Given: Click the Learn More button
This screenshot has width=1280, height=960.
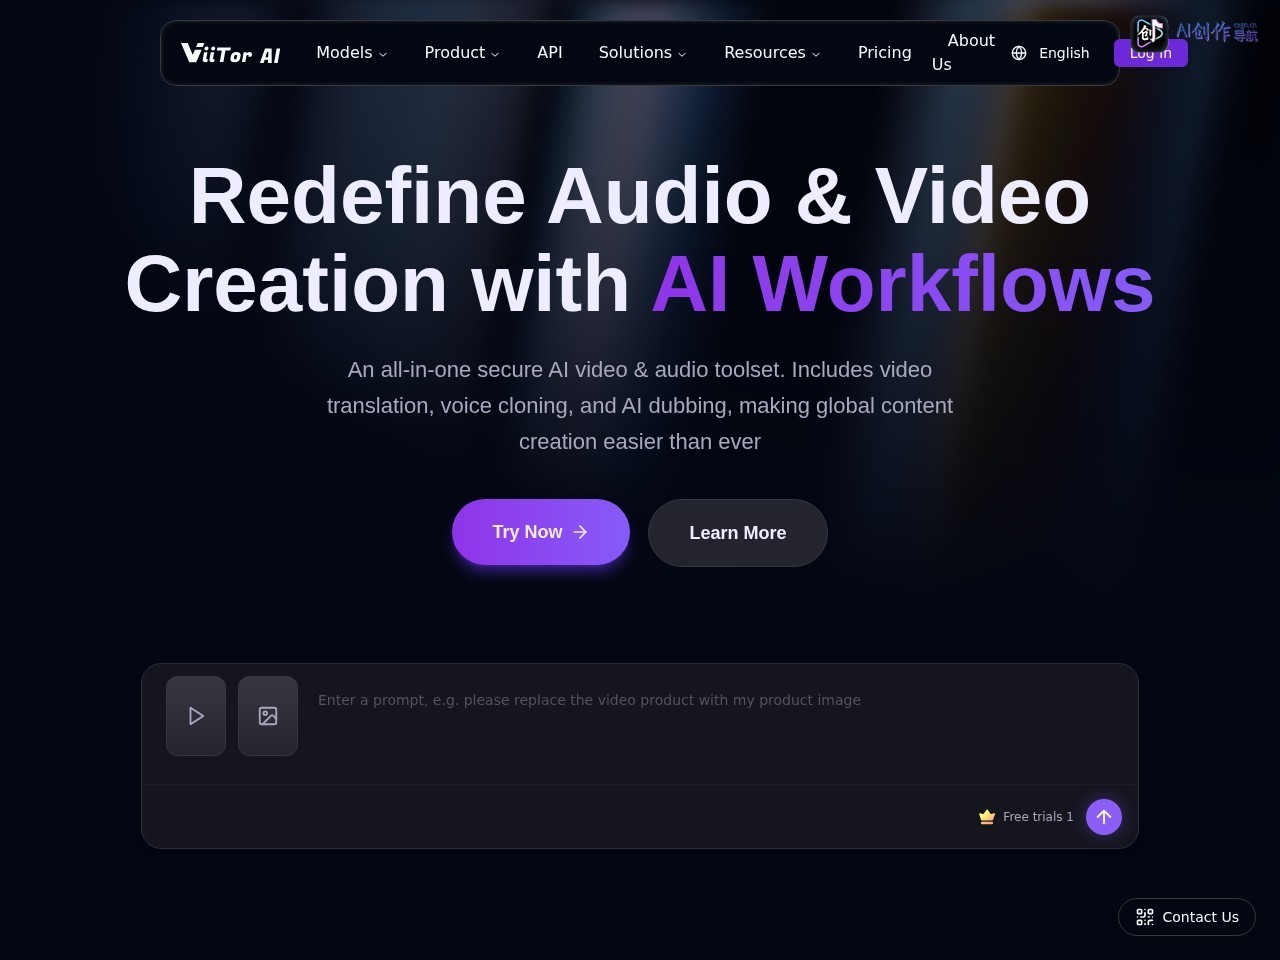Looking at the screenshot, I should point(738,533).
